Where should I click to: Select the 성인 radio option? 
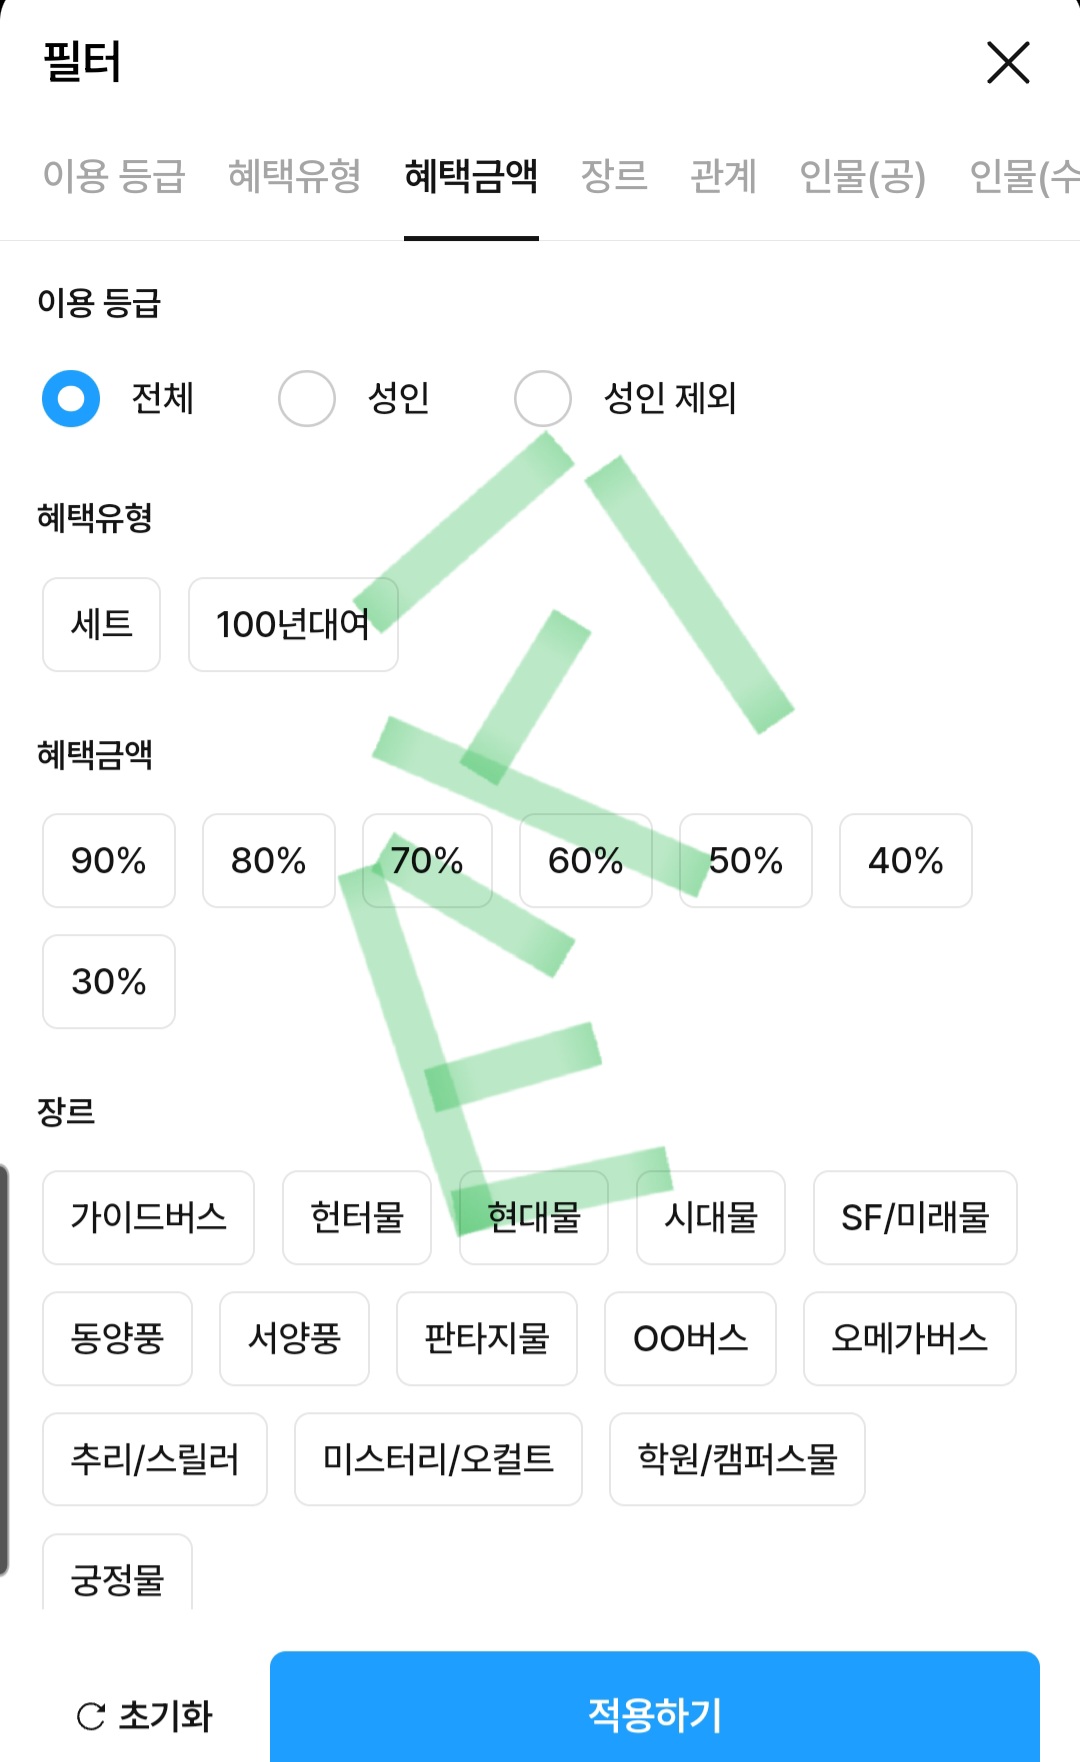point(307,399)
